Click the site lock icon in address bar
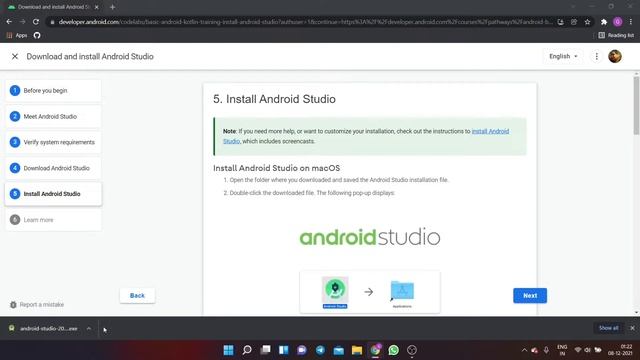Screen dimensions: 640x360 [52, 22]
